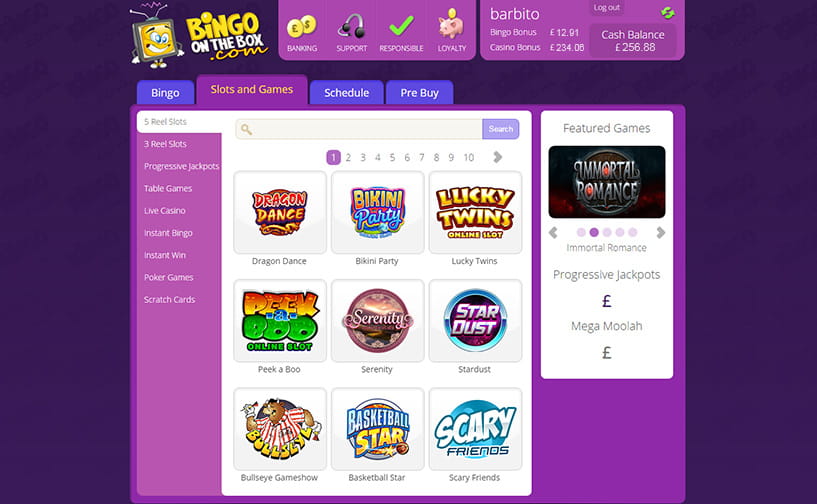Select the first featured games carousel dot

(581, 232)
